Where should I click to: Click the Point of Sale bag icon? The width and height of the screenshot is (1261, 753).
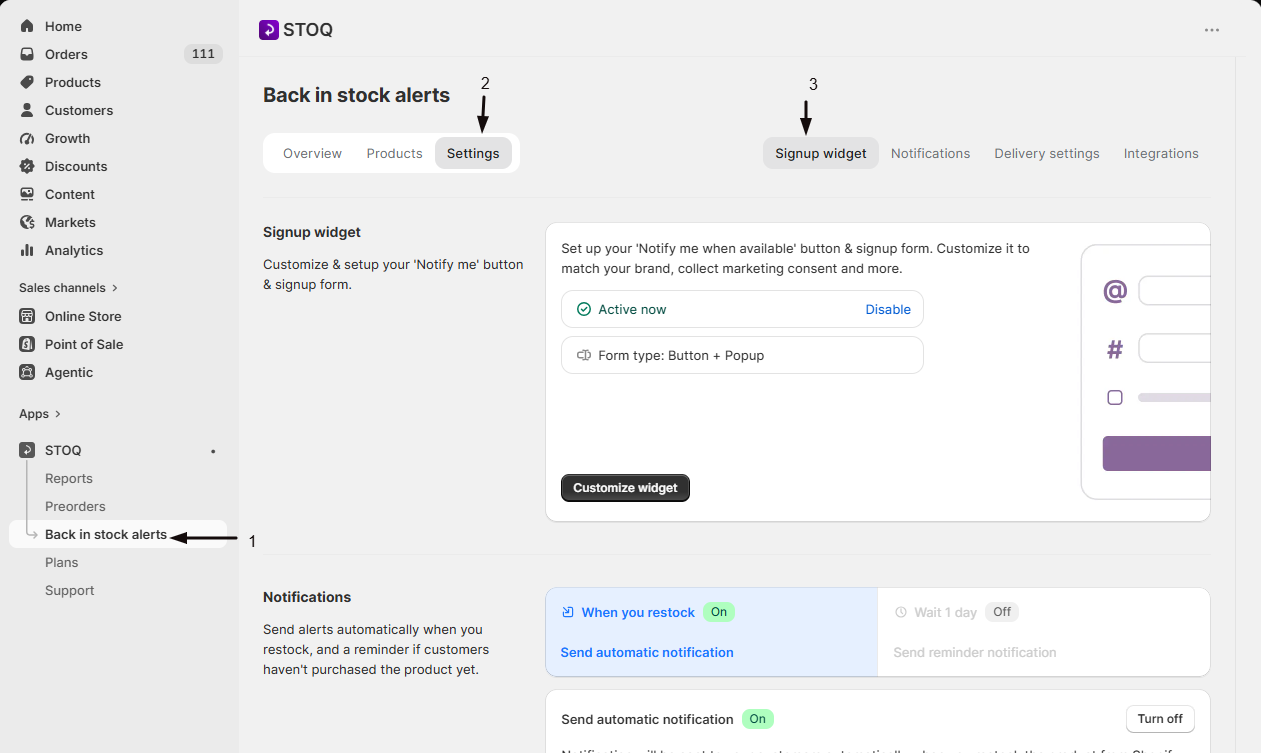[x=27, y=344]
